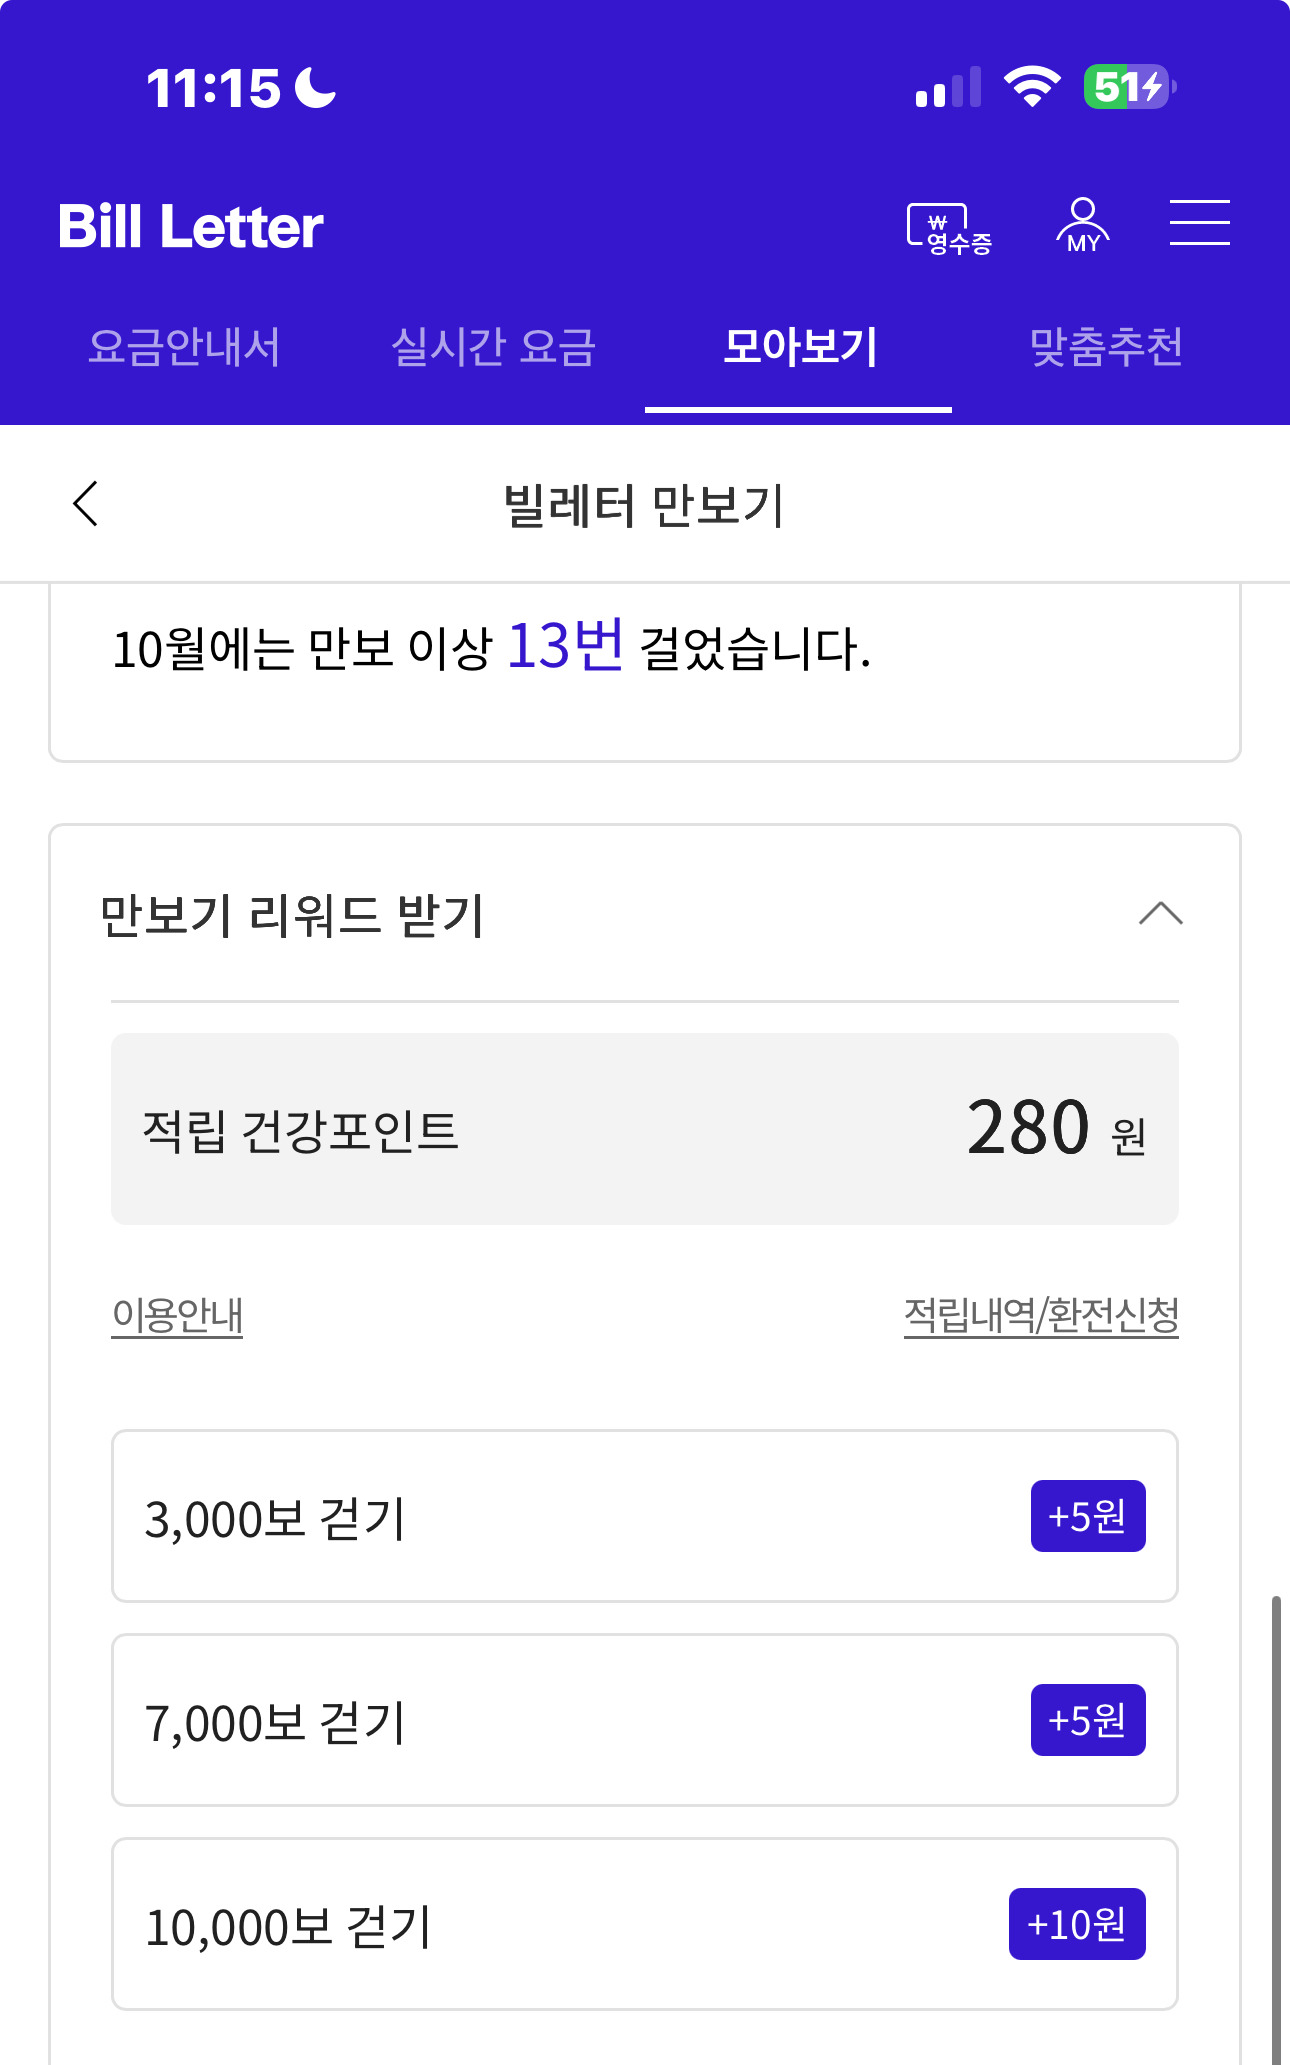
Task: Select the 모아보기 tab
Action: (799, 348)
